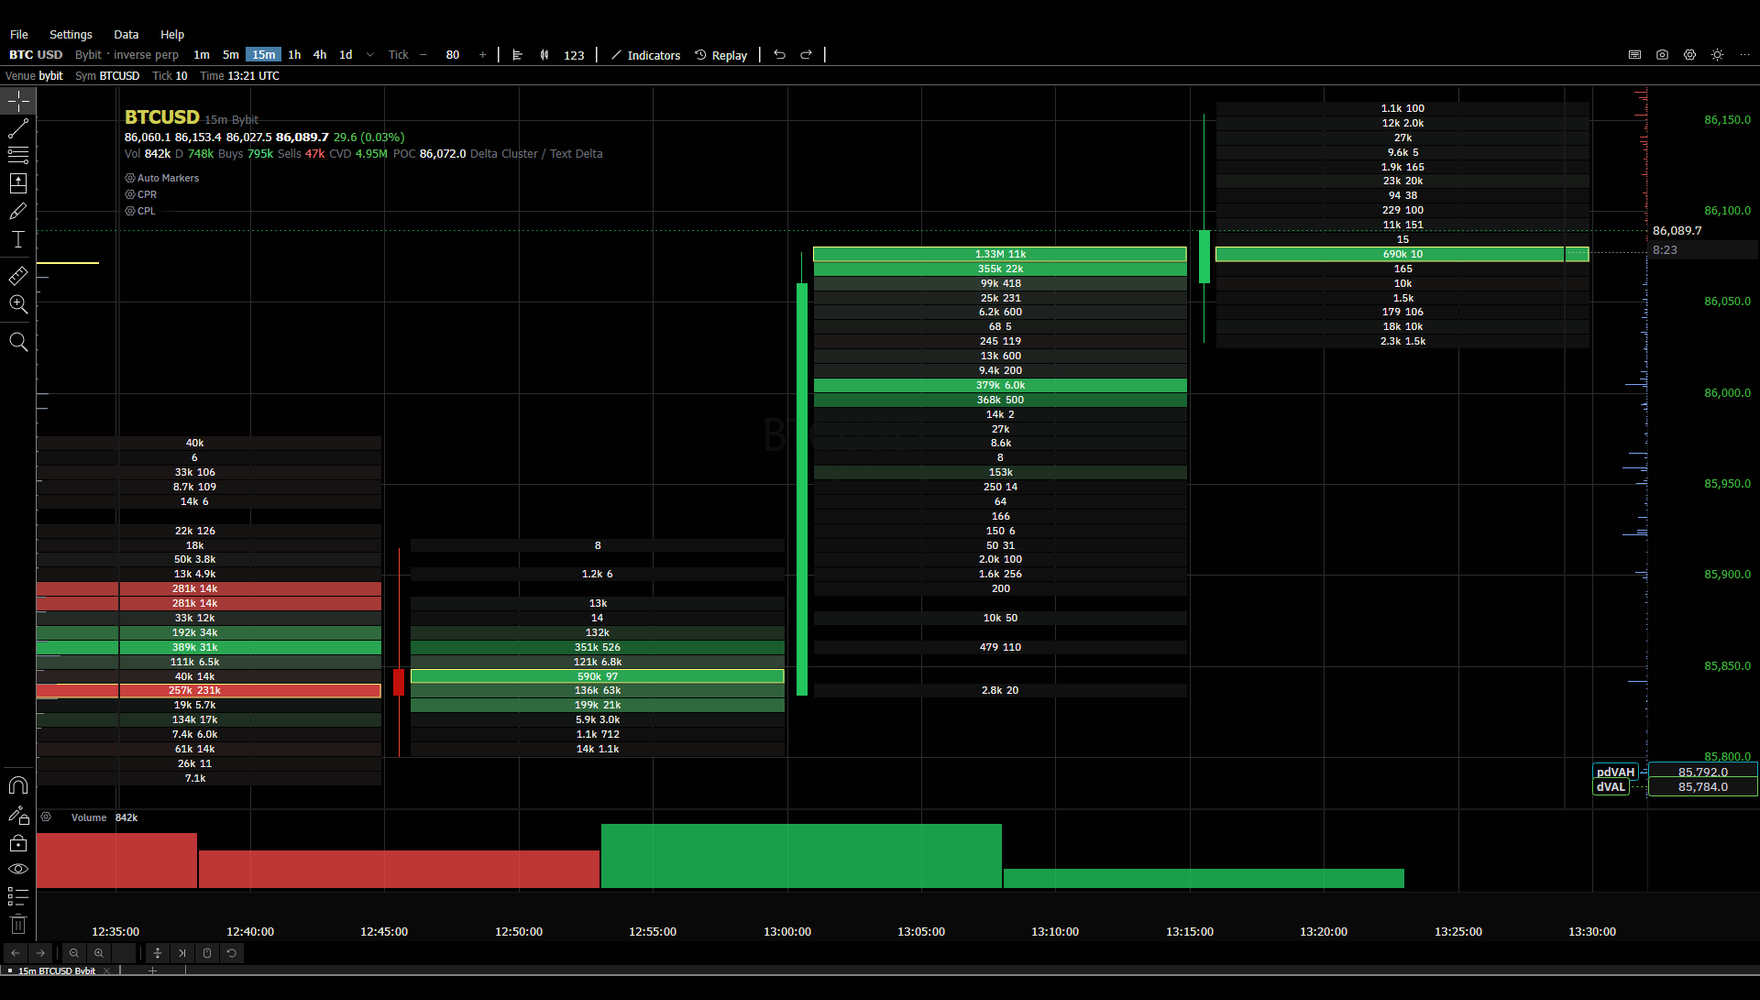Switch to 1h timeframe
This screenshot has height=1000, width=1760.
tap(294, 55)
